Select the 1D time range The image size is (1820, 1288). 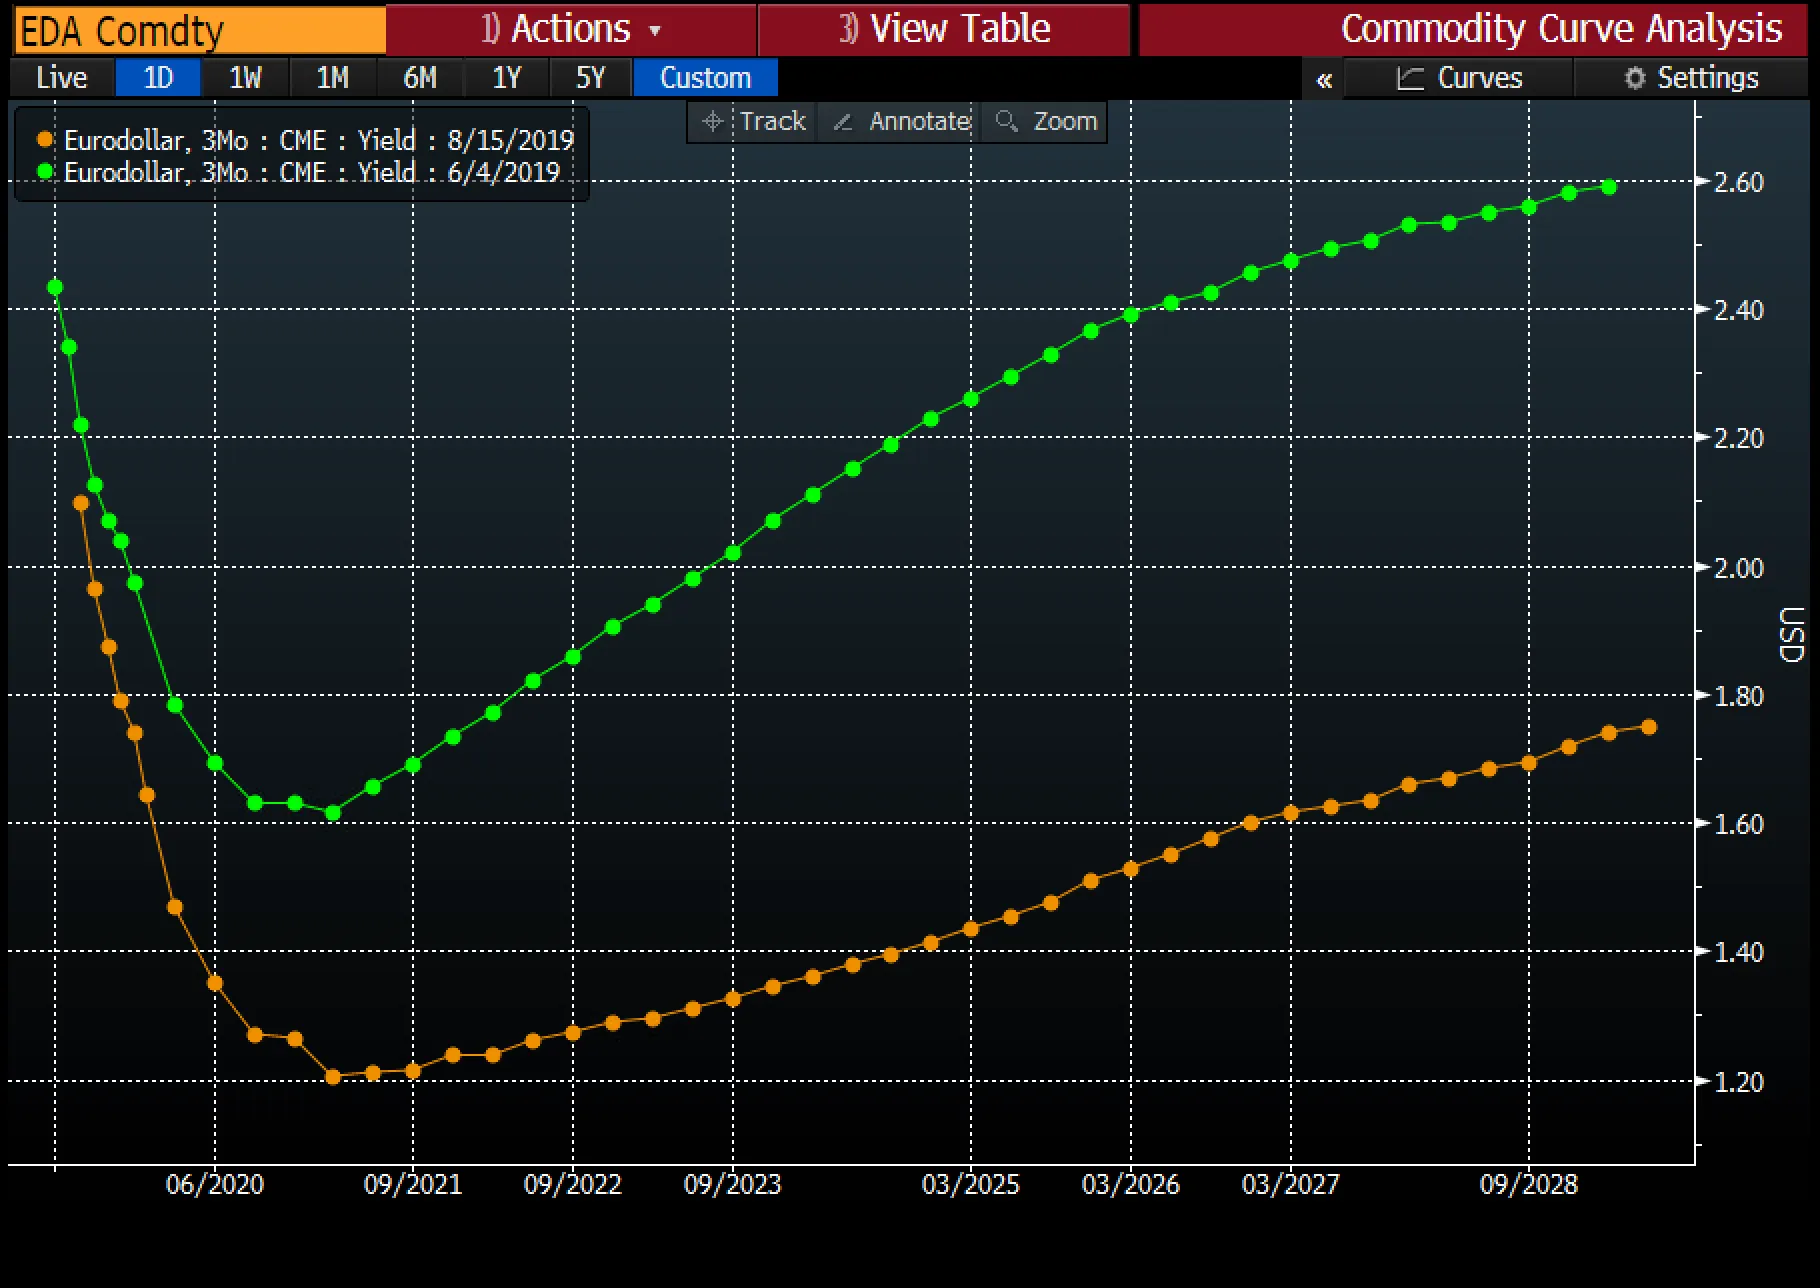click(158, 78)
